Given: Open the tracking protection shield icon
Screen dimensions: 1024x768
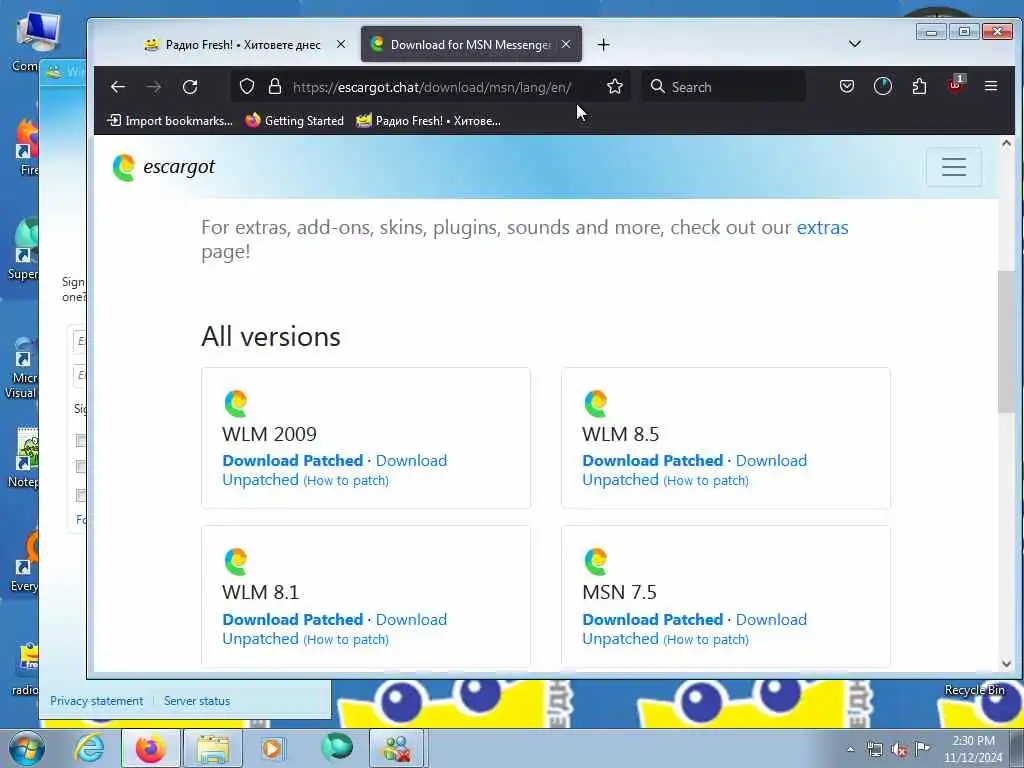Looking at the screenshot, I should point(247,86).
